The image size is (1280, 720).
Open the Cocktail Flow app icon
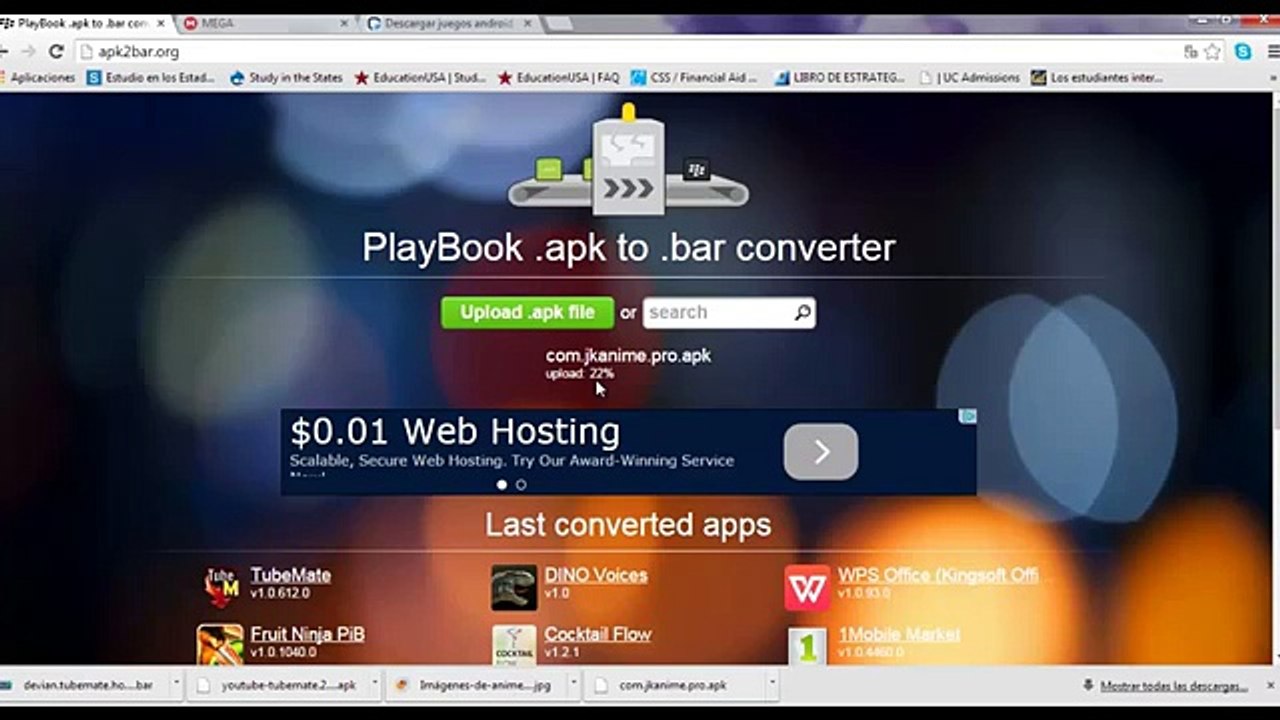514,645
